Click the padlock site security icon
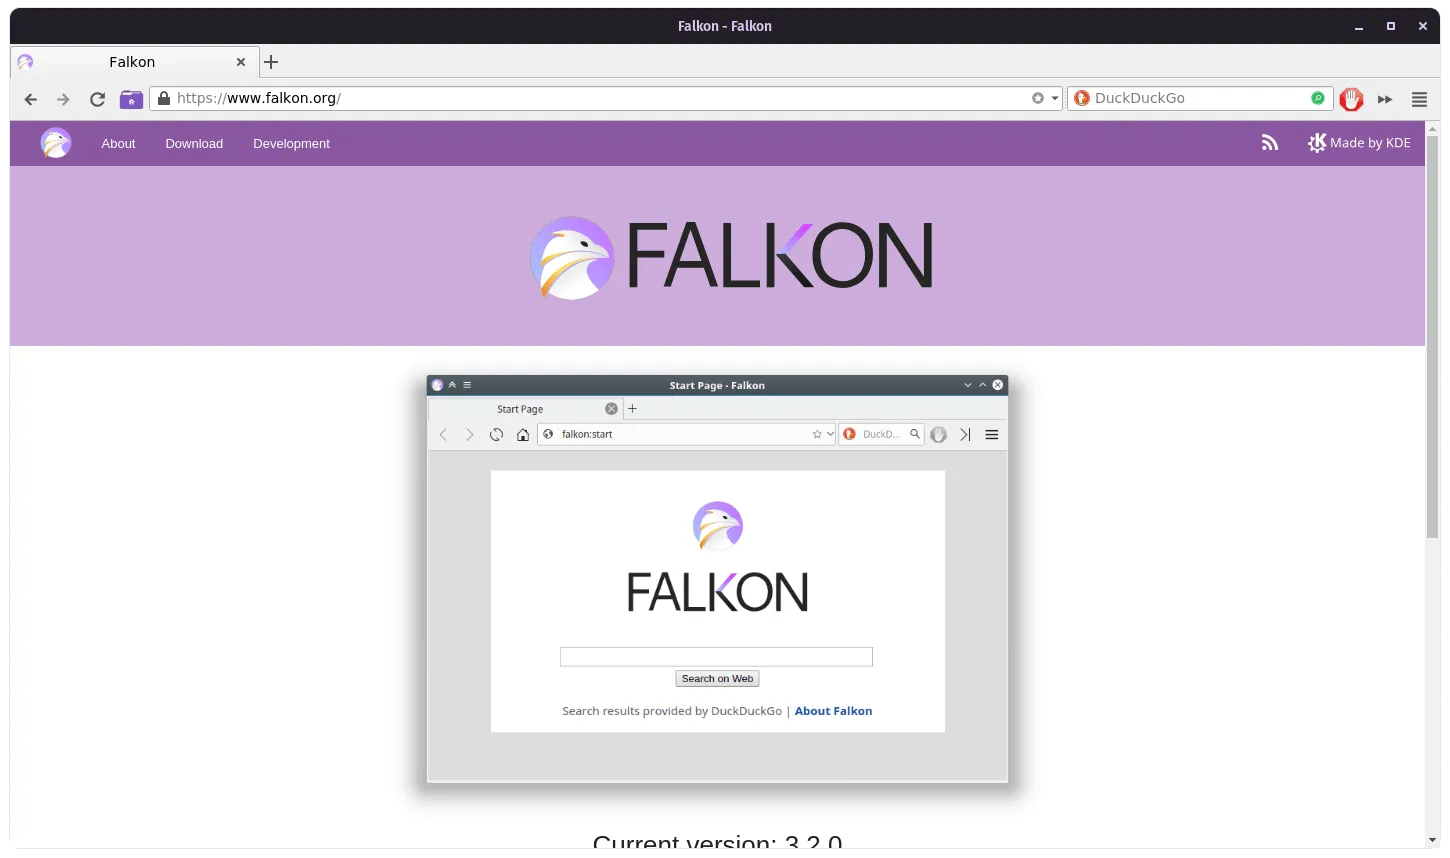Image resolution: width=1450 pixels, height=858 pixels. 164,98
